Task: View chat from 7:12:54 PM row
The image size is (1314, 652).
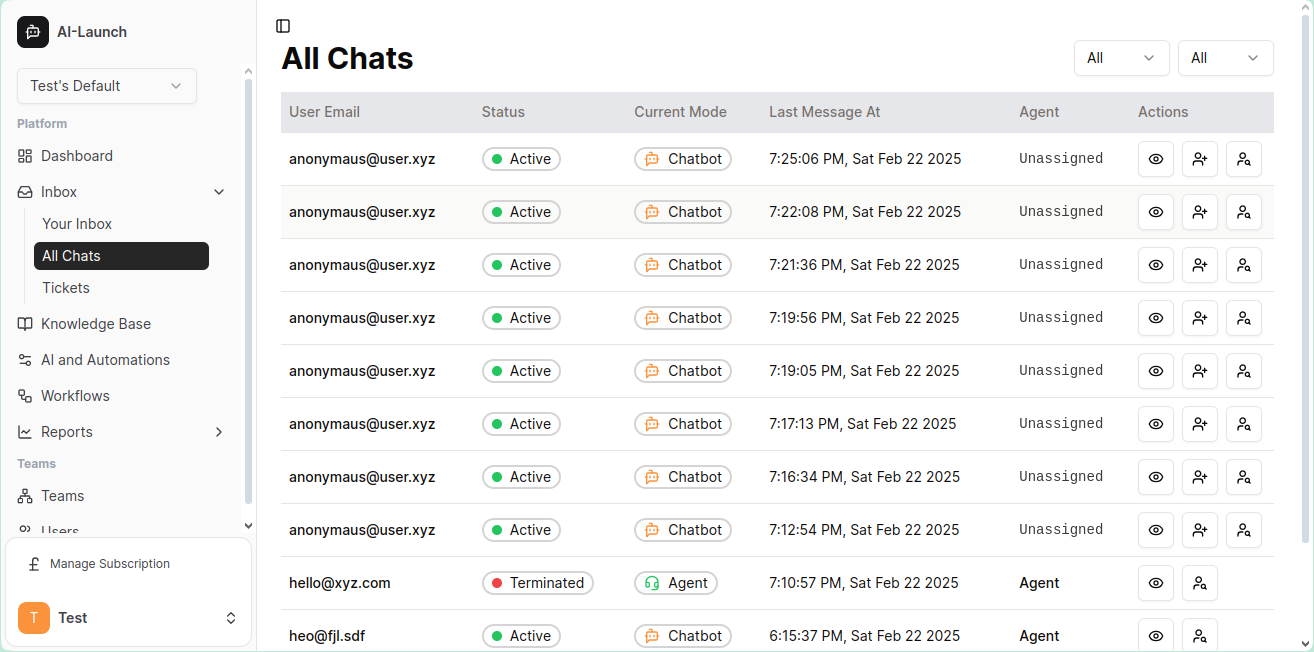Action: [1156, 530]
